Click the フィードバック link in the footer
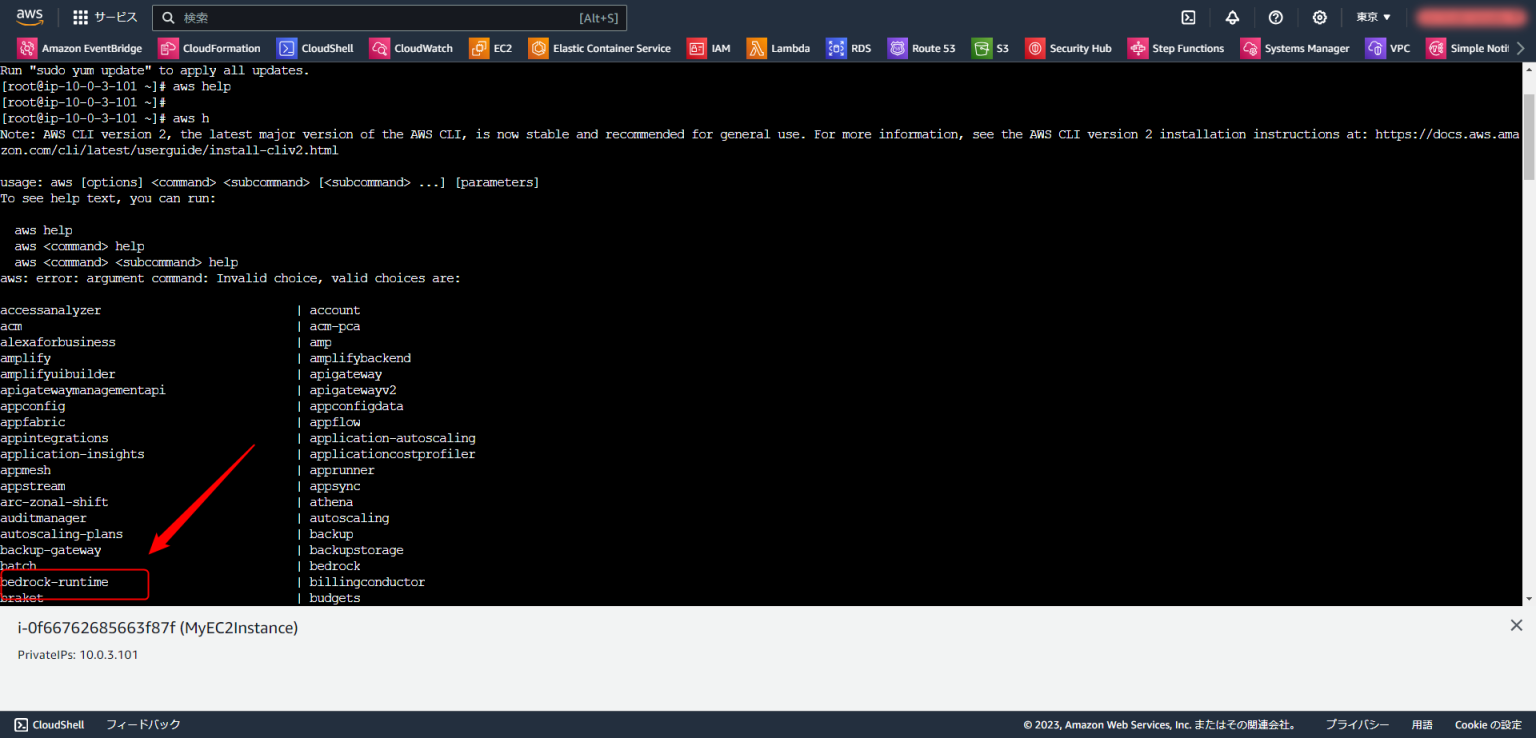This screenshot has height=738, width=1536. 143,724
